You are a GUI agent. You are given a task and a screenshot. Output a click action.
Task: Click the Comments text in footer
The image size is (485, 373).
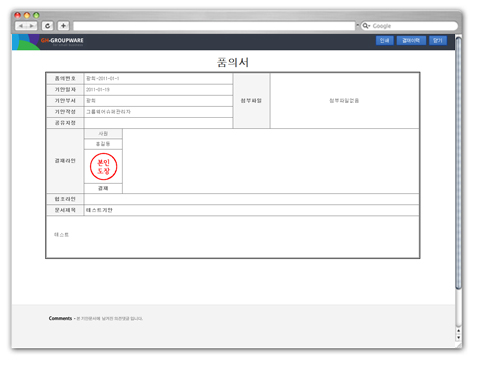click(60, 318)
